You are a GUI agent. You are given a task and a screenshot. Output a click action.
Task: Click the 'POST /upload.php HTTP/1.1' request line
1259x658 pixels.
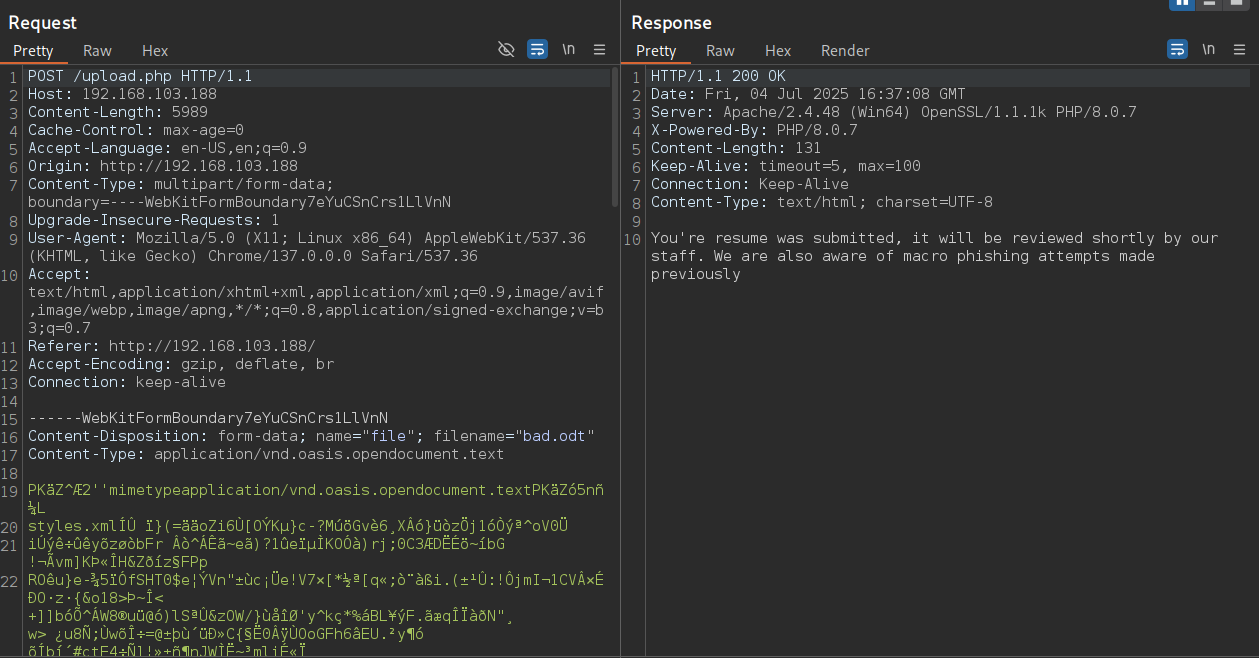tap(140, 76)
